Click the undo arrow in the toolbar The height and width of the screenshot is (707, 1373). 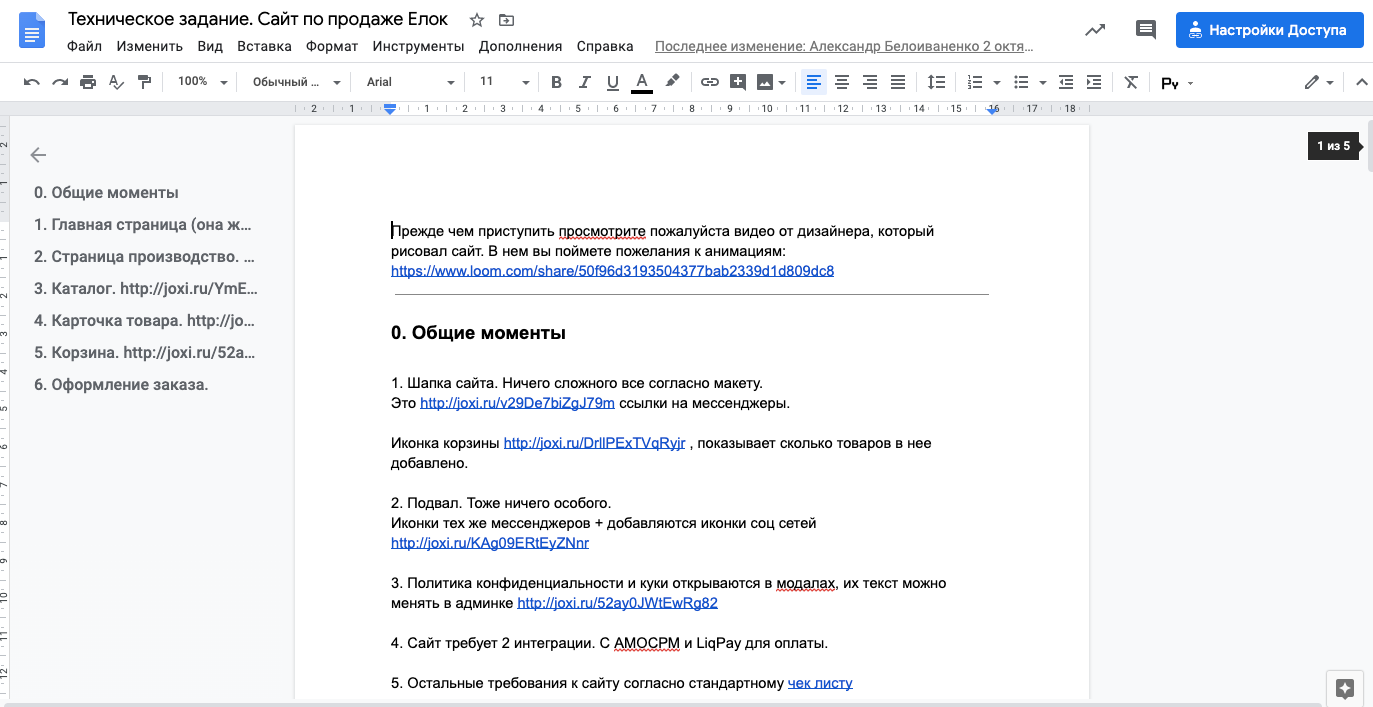pyautogui.click(x=32, y=82)
